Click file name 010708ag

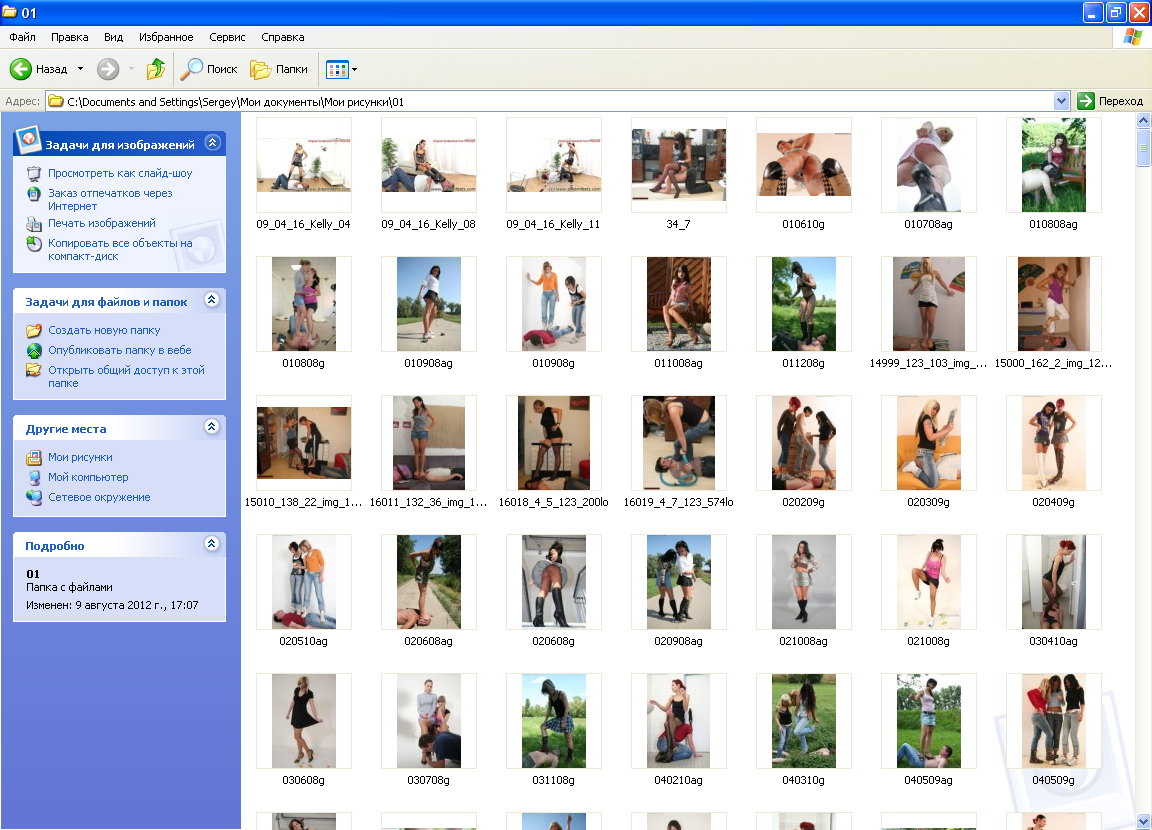(x=928, y=224)
